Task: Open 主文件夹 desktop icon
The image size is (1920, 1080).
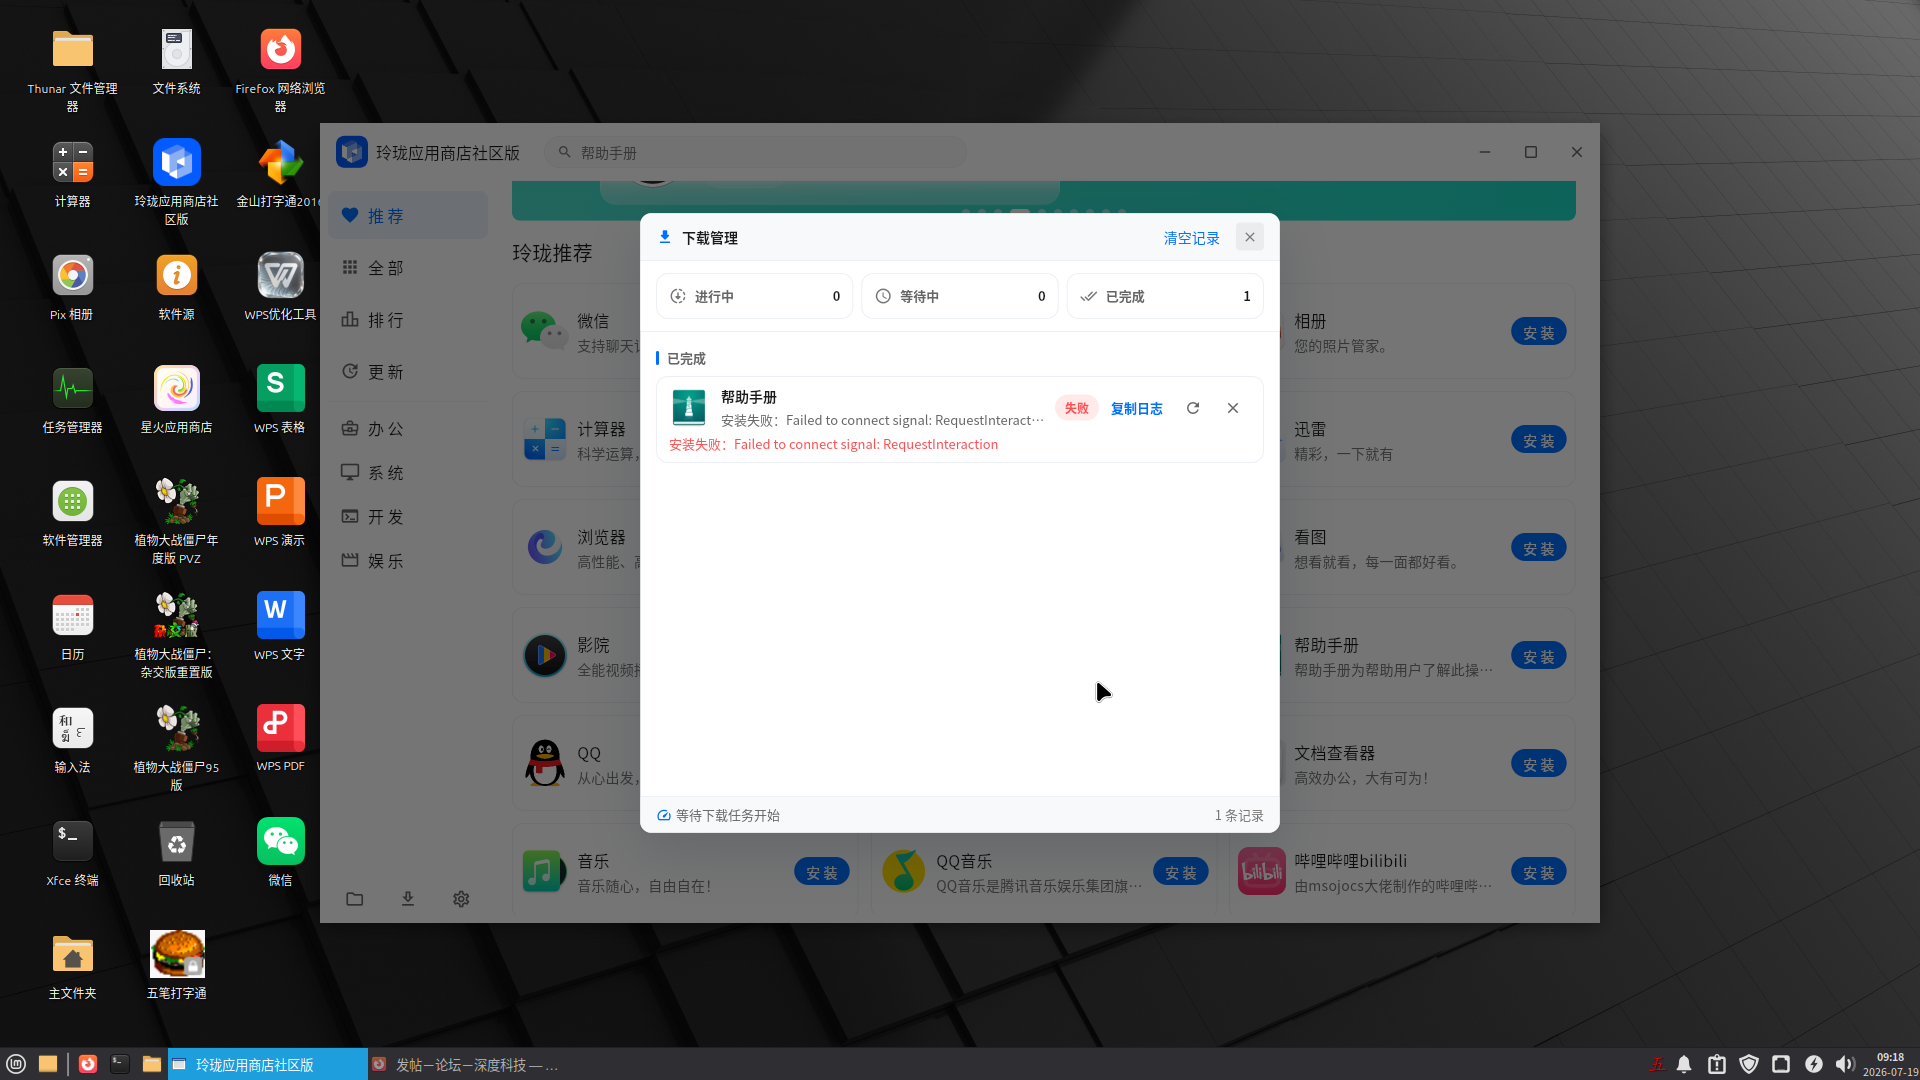Action: click(x=72, y=966)
